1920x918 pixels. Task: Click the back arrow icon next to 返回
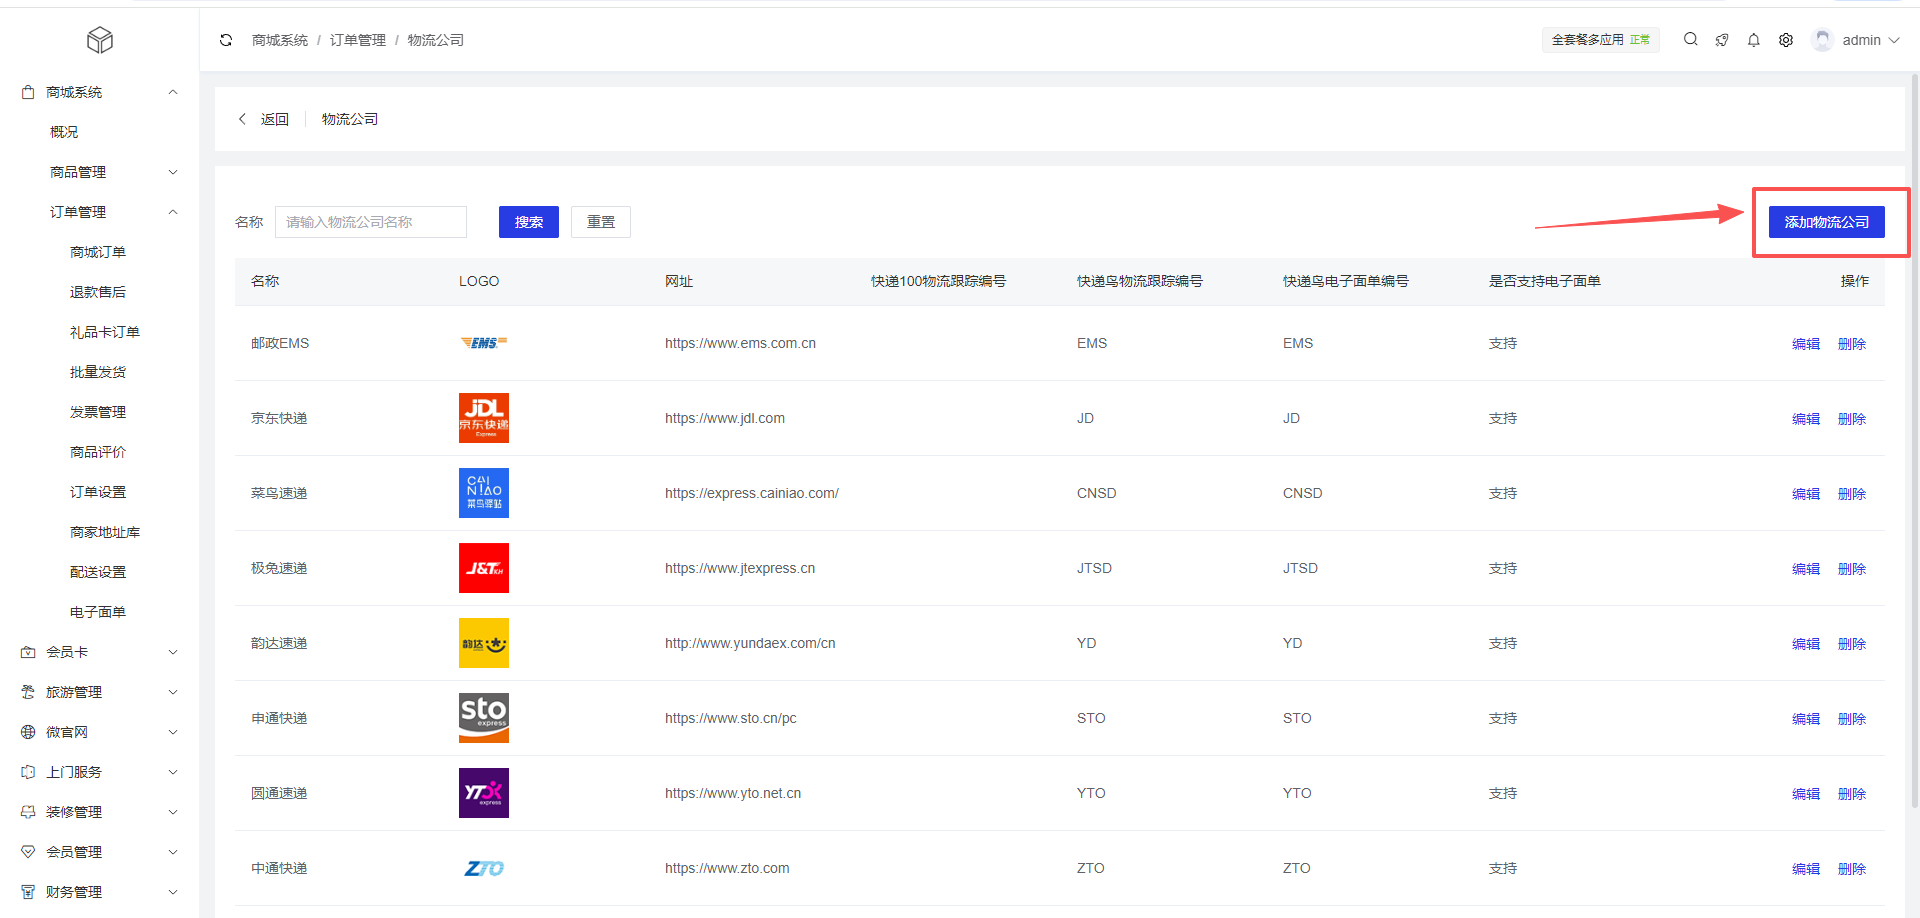click(x=242, y=119)
